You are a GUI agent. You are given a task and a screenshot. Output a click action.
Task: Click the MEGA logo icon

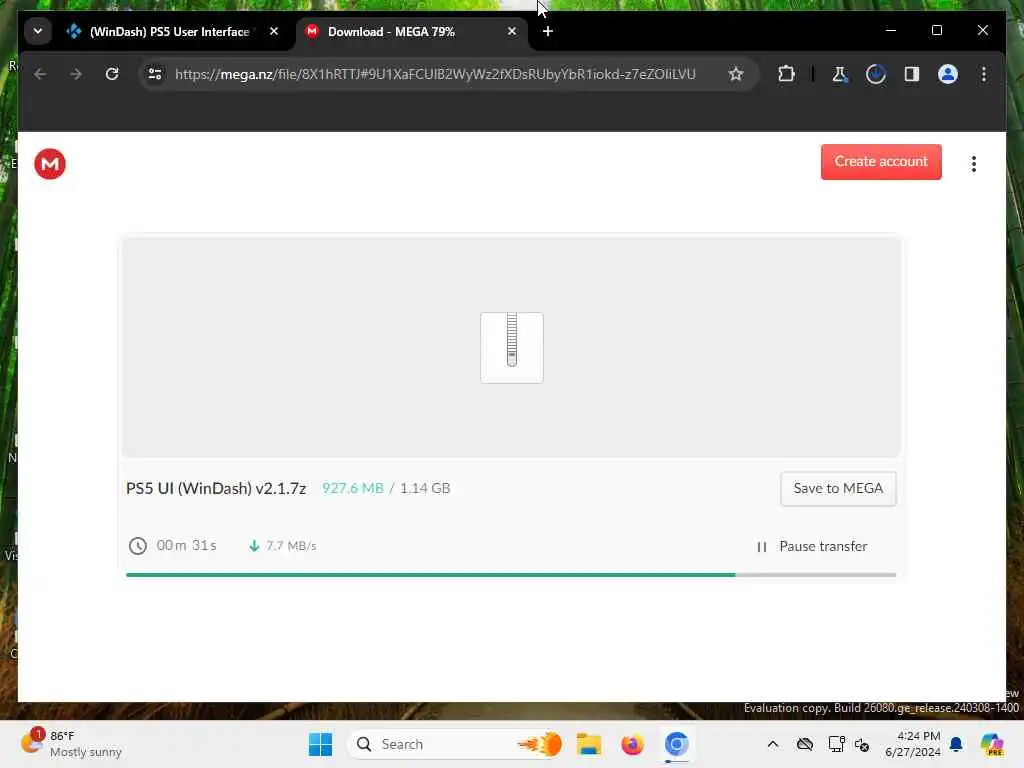pos(50,163)
